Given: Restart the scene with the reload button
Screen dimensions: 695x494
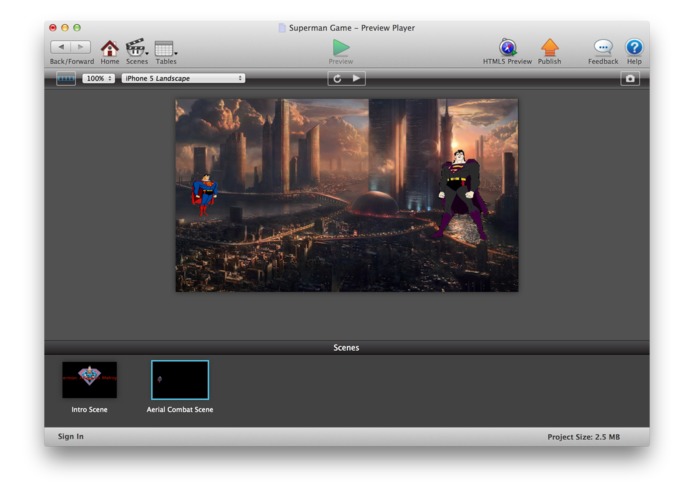Looking at the screenshot, I should coord(337,78).
